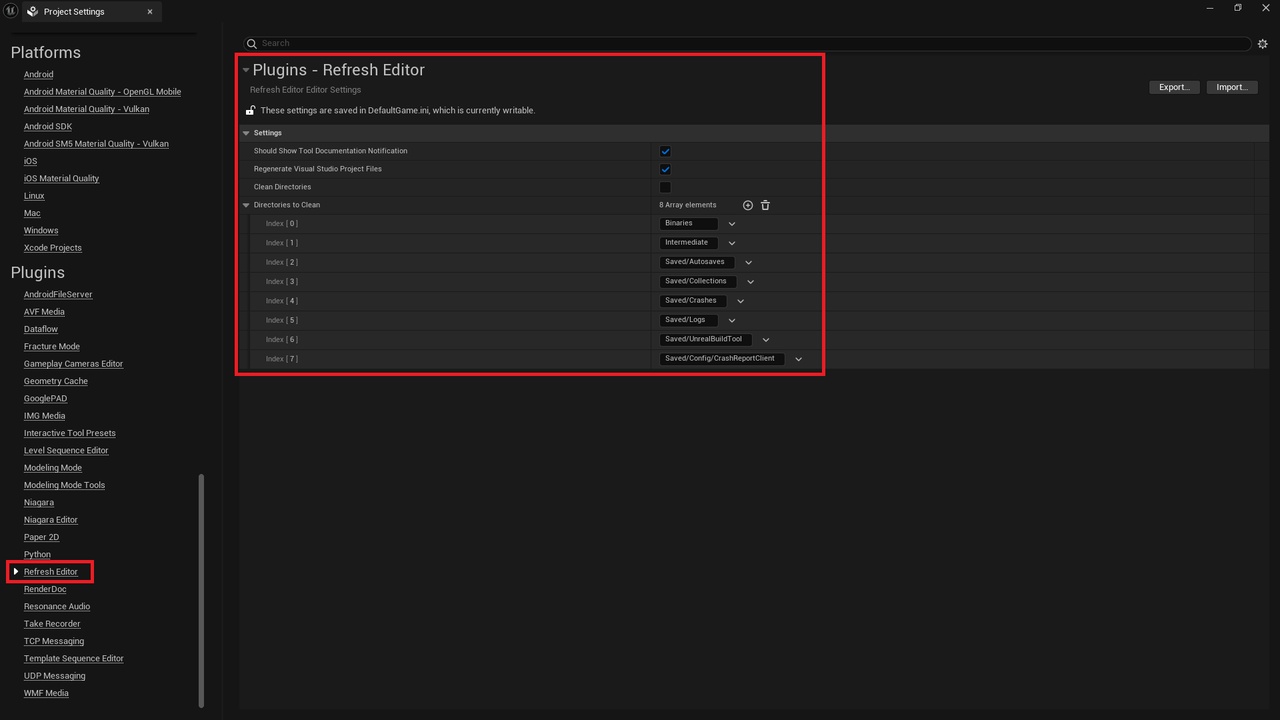Click the writable lock icon for DefaultGame.ini
Screen dimensions: 1280x720
coord(251,110)
